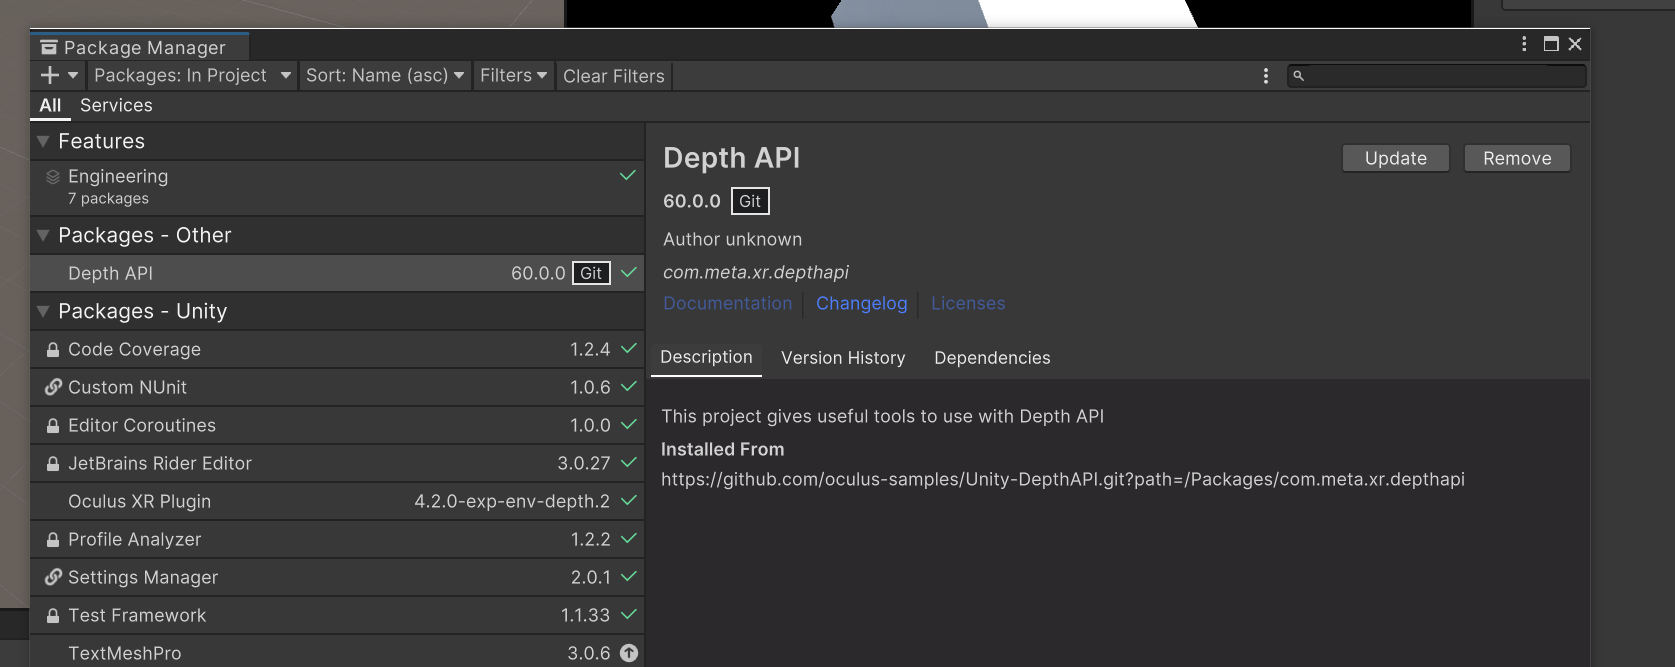Click the lock icon beside Test Framework
Screen dimensions: 1675x667
coord(53,616)
